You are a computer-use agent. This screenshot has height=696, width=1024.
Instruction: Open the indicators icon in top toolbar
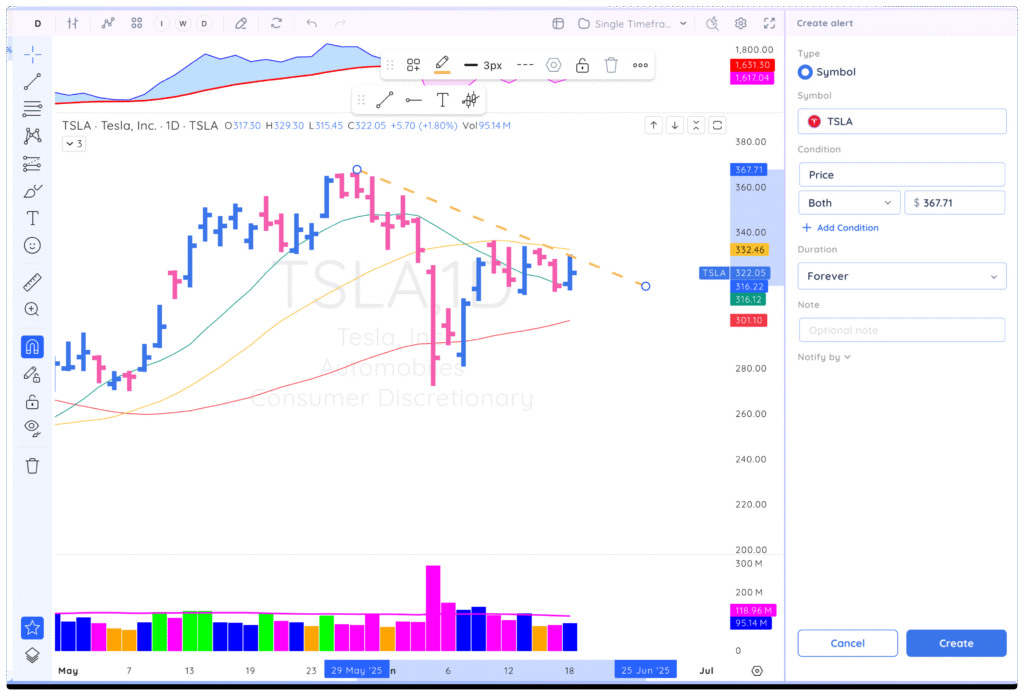[108, 24]
